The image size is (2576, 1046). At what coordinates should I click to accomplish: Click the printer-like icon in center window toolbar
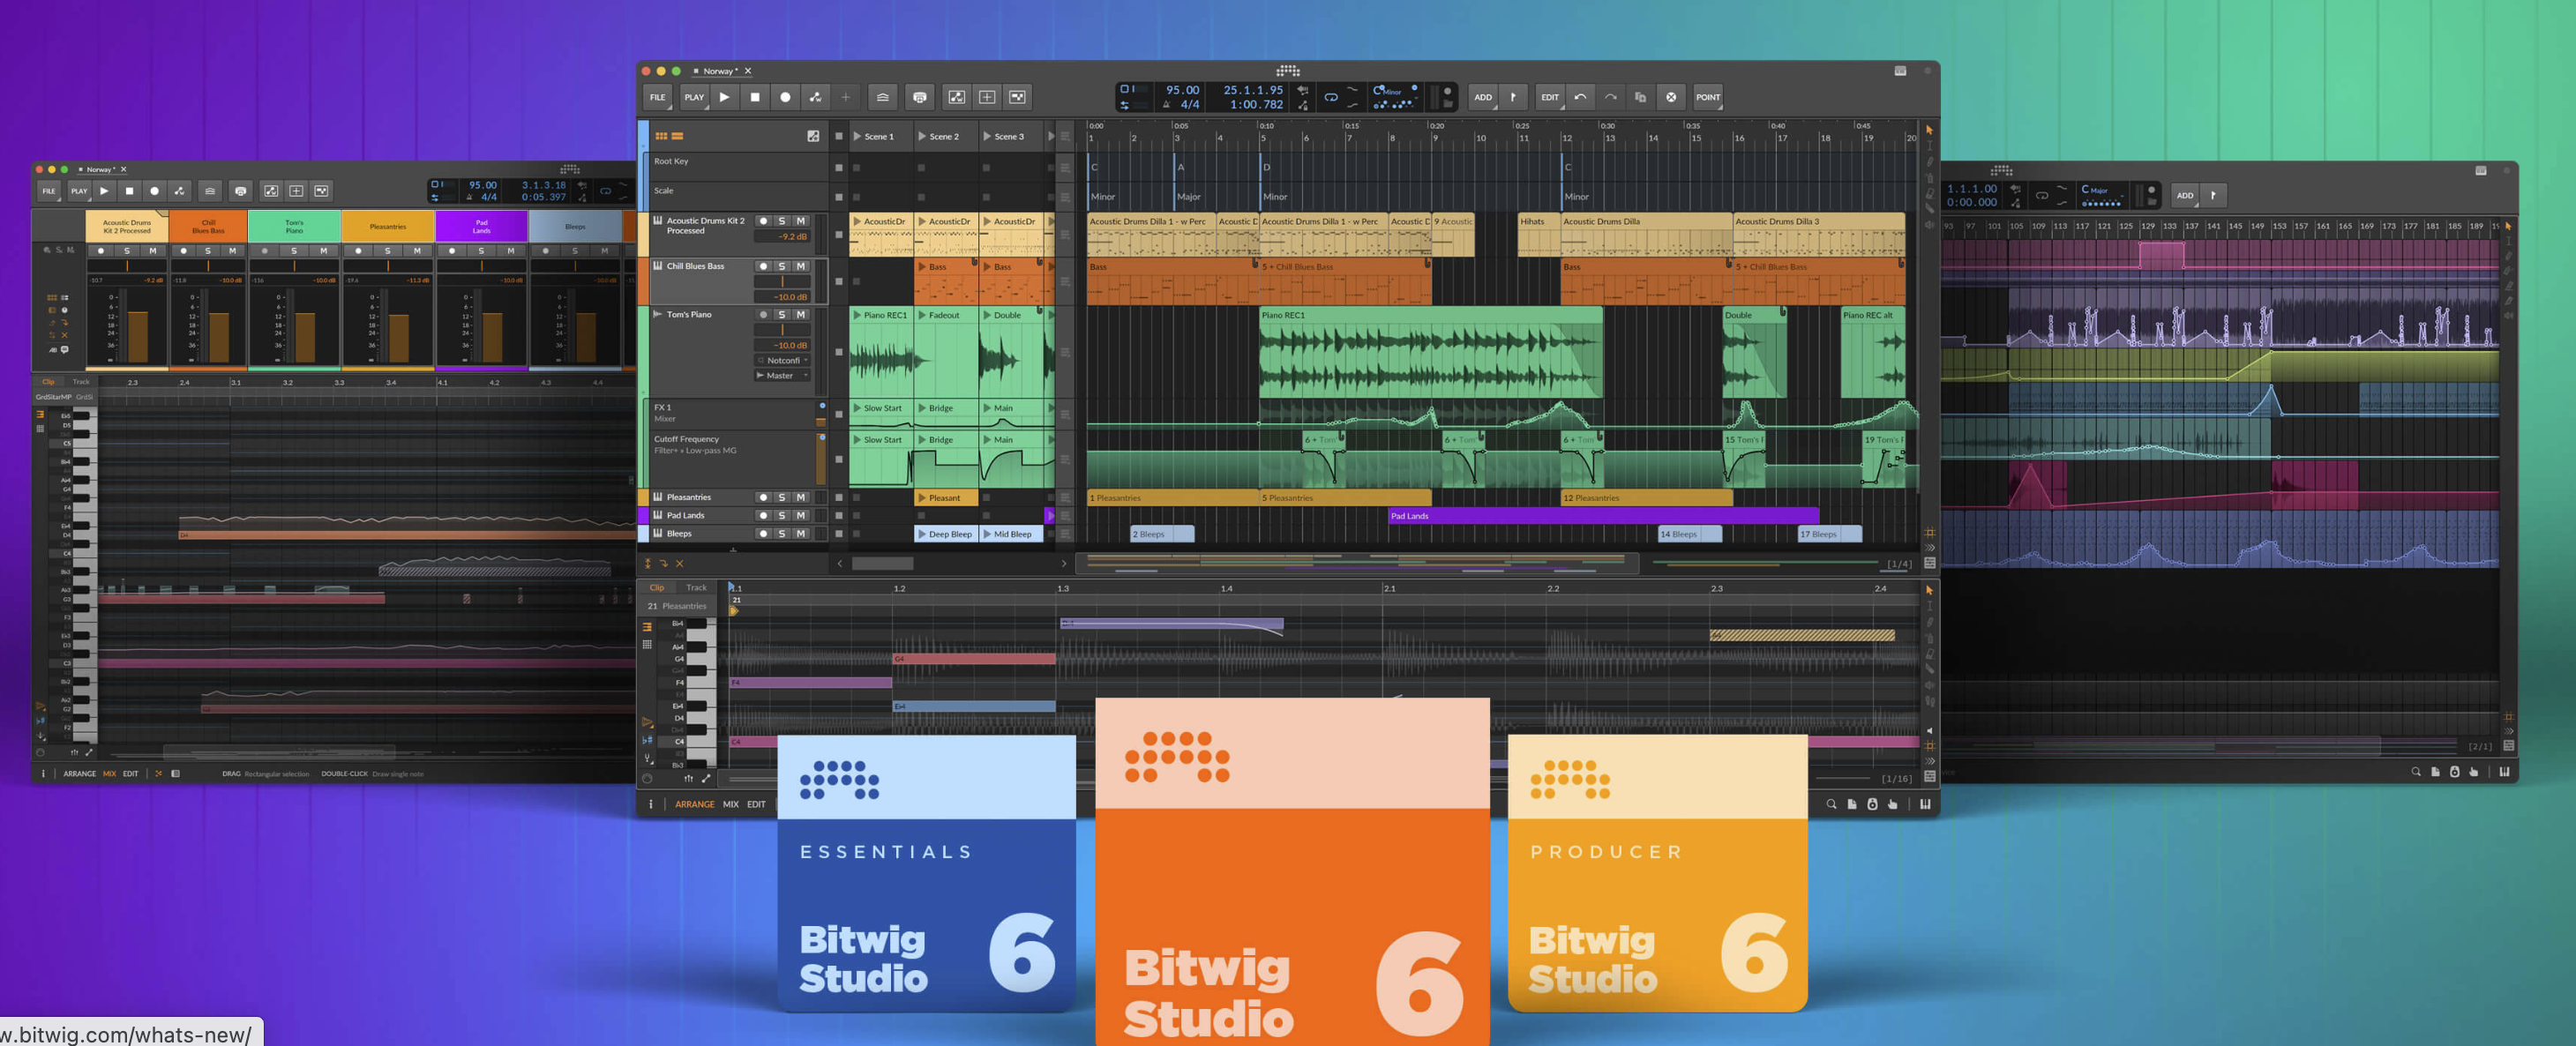click(x=919, y=97)
